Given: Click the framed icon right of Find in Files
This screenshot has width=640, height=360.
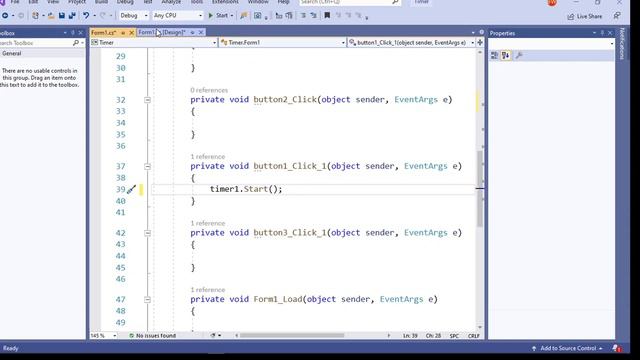Looking at the screenshot, I should [258, 16].
